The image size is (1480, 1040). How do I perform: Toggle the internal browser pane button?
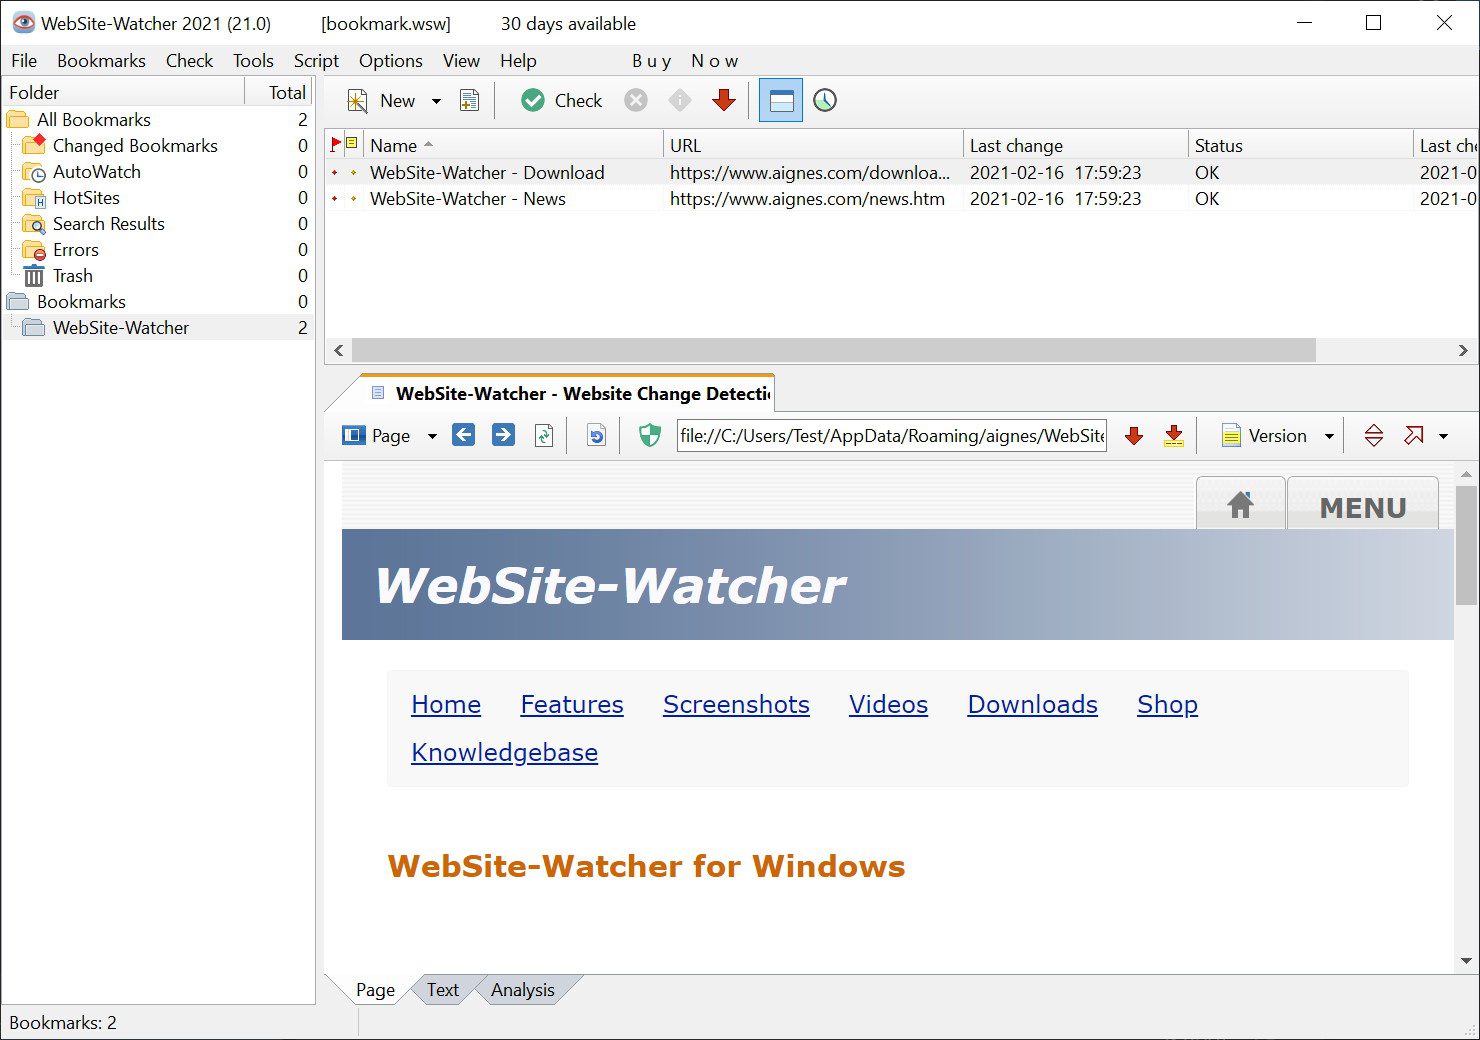coord(781,100)
